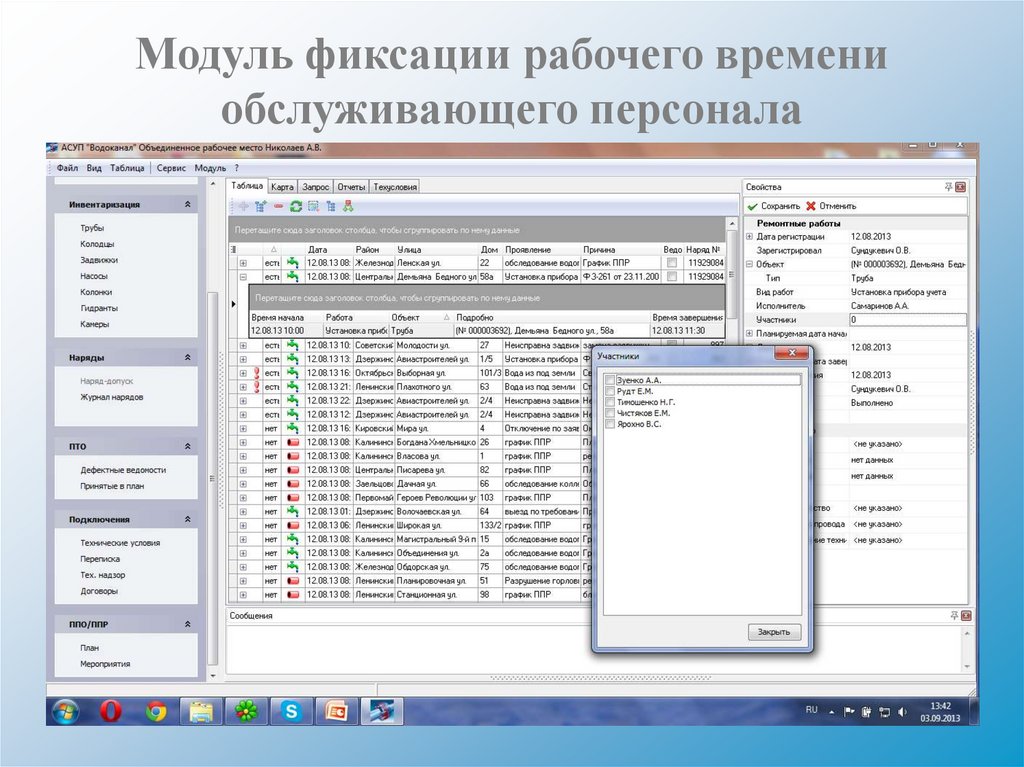Collapse the Подключения sidebar section
Viewport: 1024px width, 767px height.
[x=187, y=520]
